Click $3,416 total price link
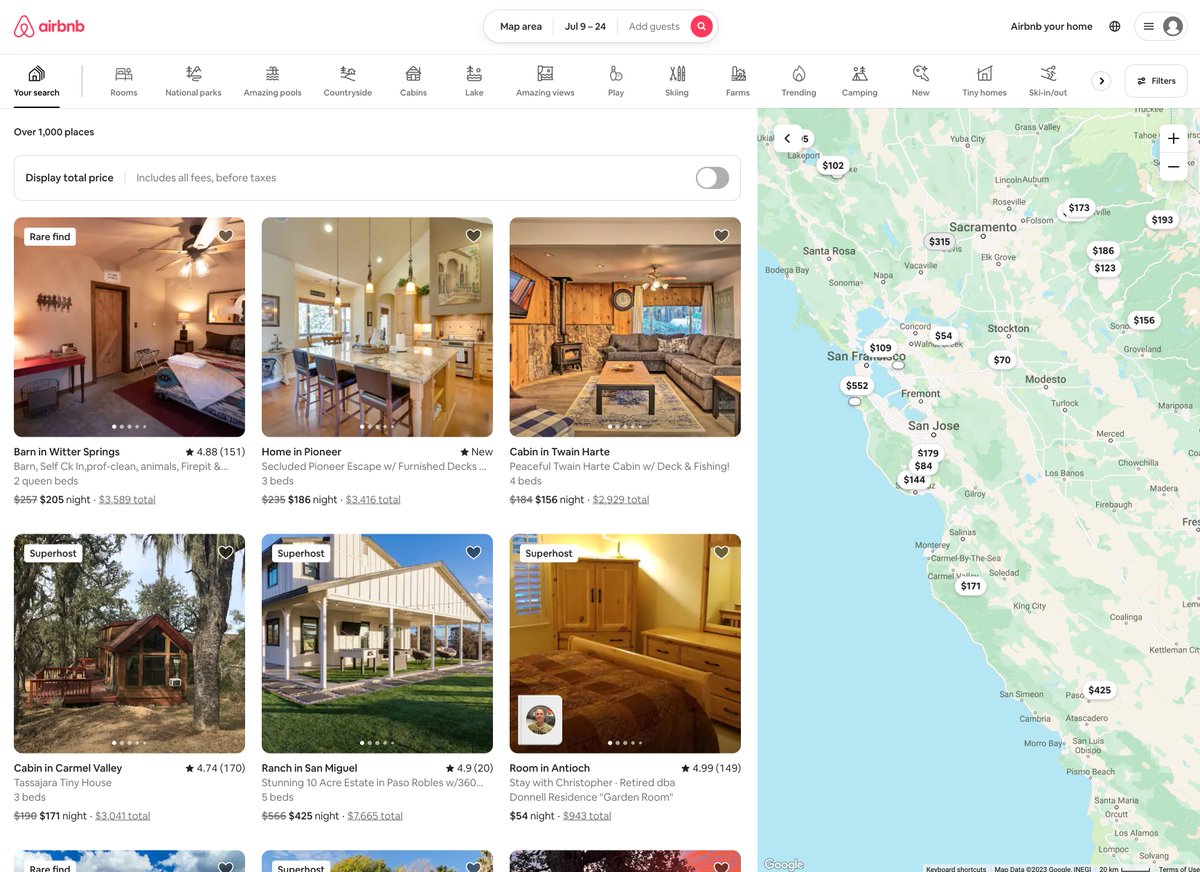The width and height of the screenshot is (1200, 872). coord(373,499)
